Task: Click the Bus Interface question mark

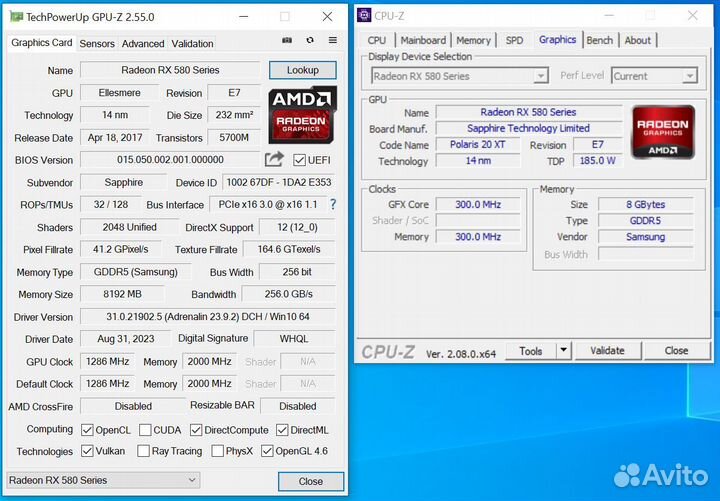Action: (333, 204)
